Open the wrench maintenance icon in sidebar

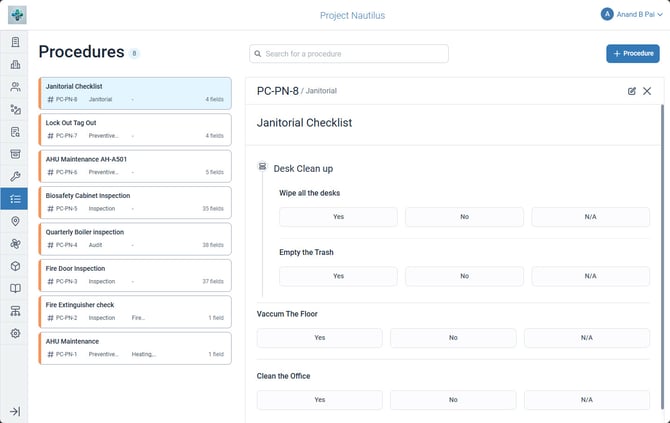pos(15,176)
